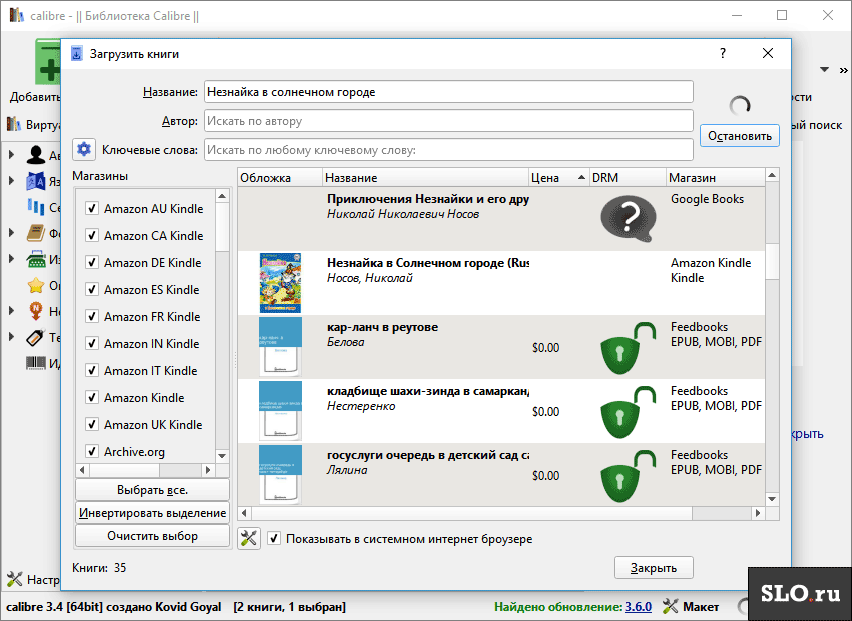Click Tags icon in main sidebar
The width and height of the screenshot is (852, 621).
click(x=36, y=337)
